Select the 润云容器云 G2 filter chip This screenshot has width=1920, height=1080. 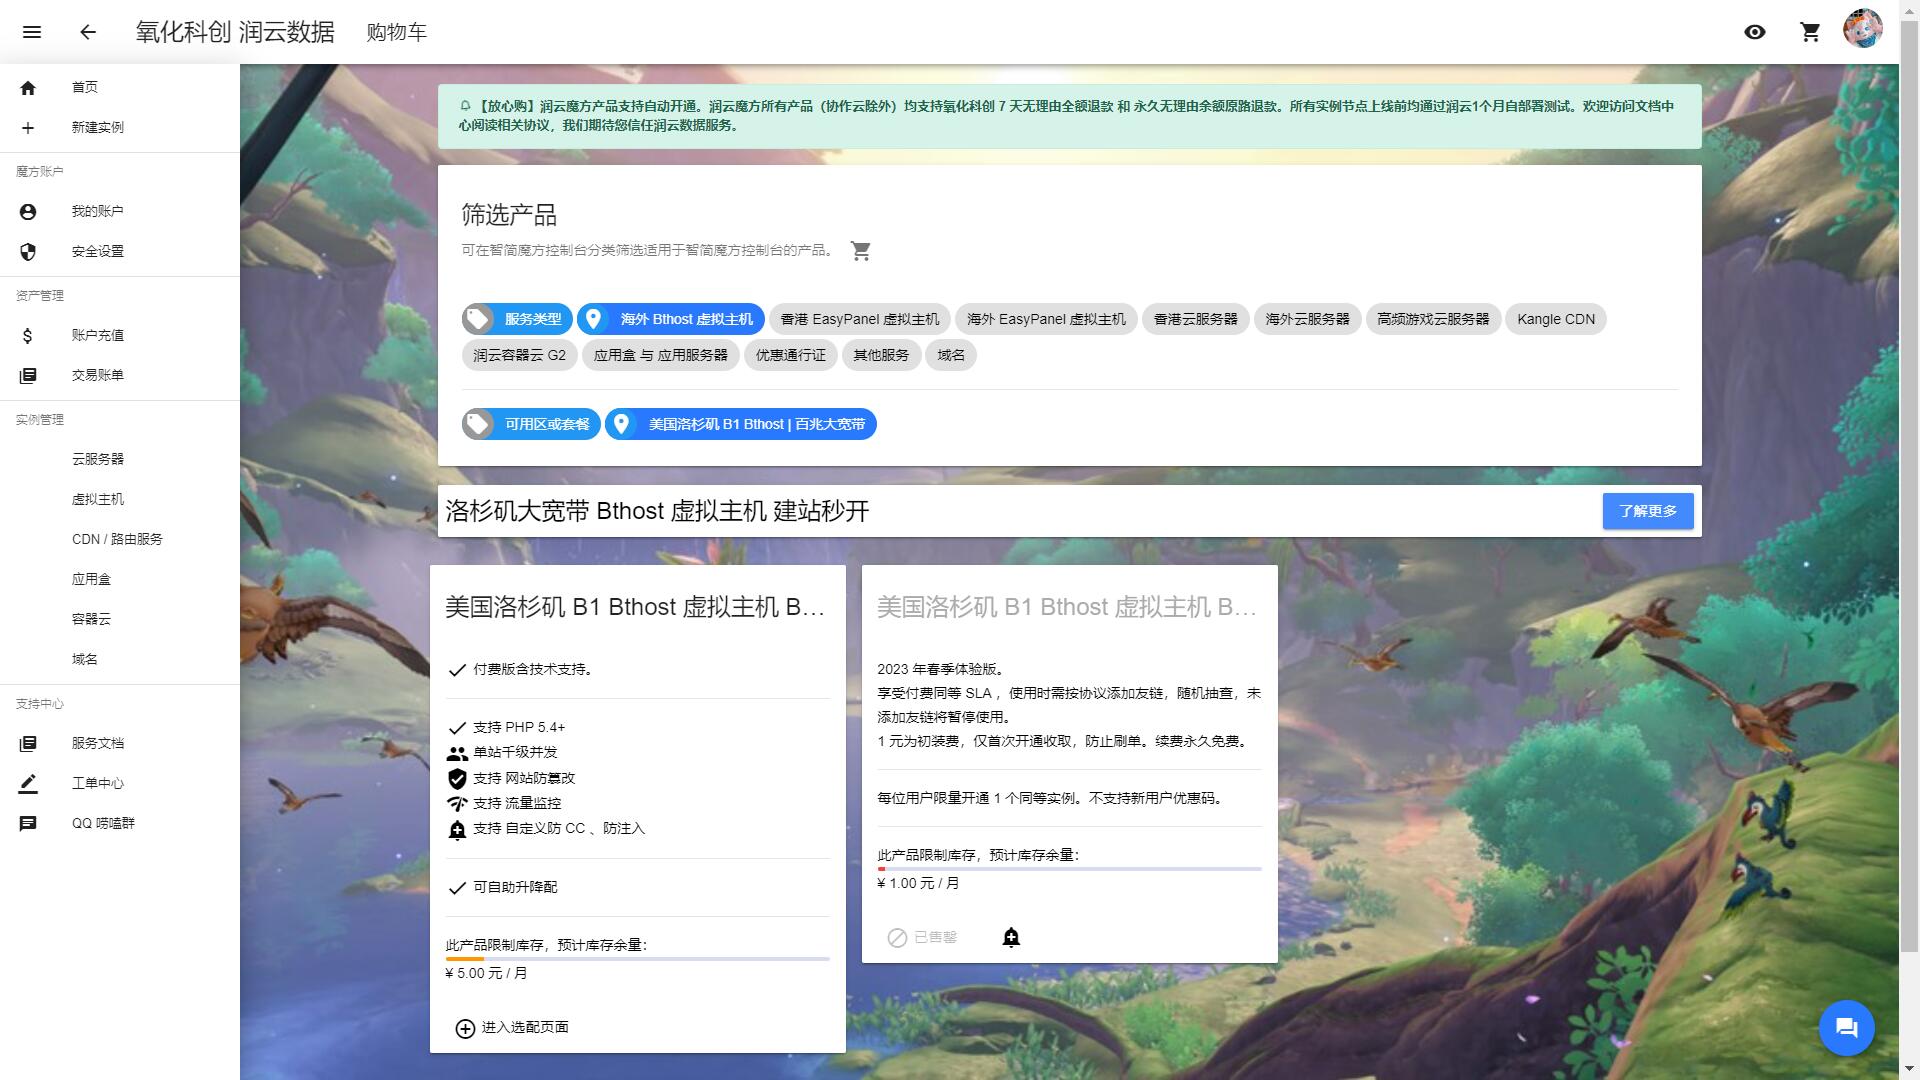tap(520, 355)
